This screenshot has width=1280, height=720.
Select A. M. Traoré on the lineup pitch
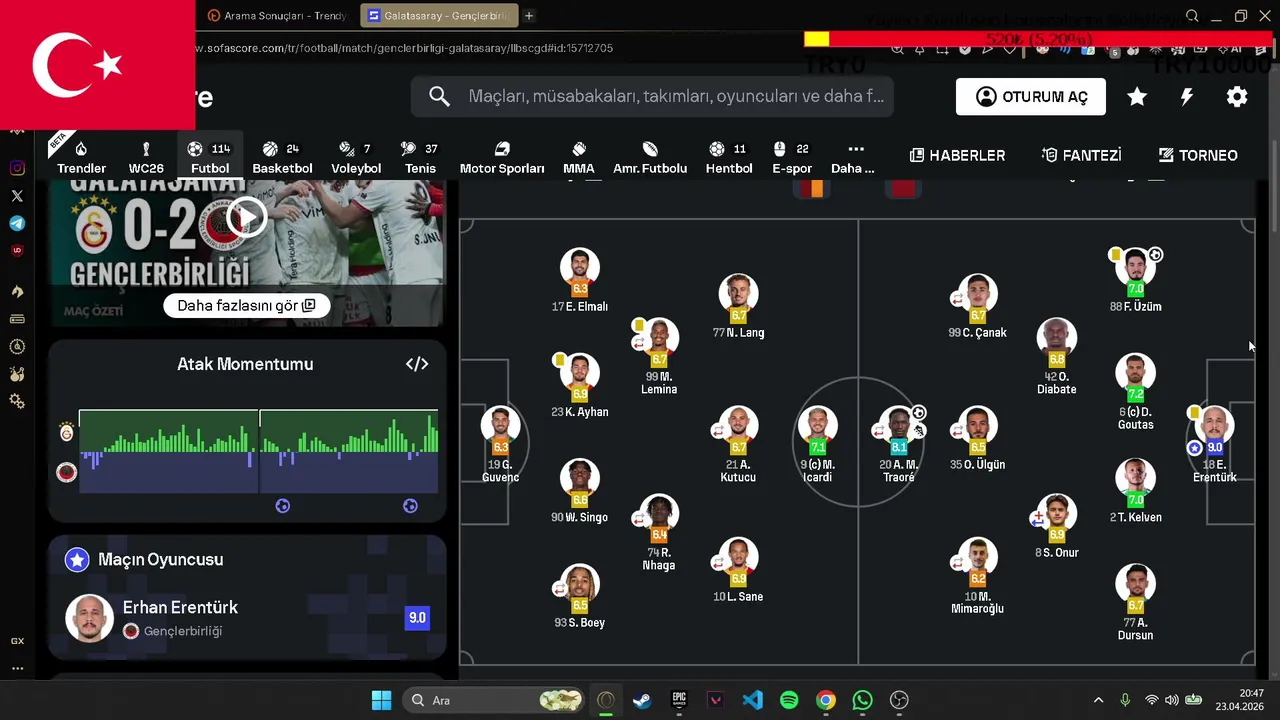(898, 445)
